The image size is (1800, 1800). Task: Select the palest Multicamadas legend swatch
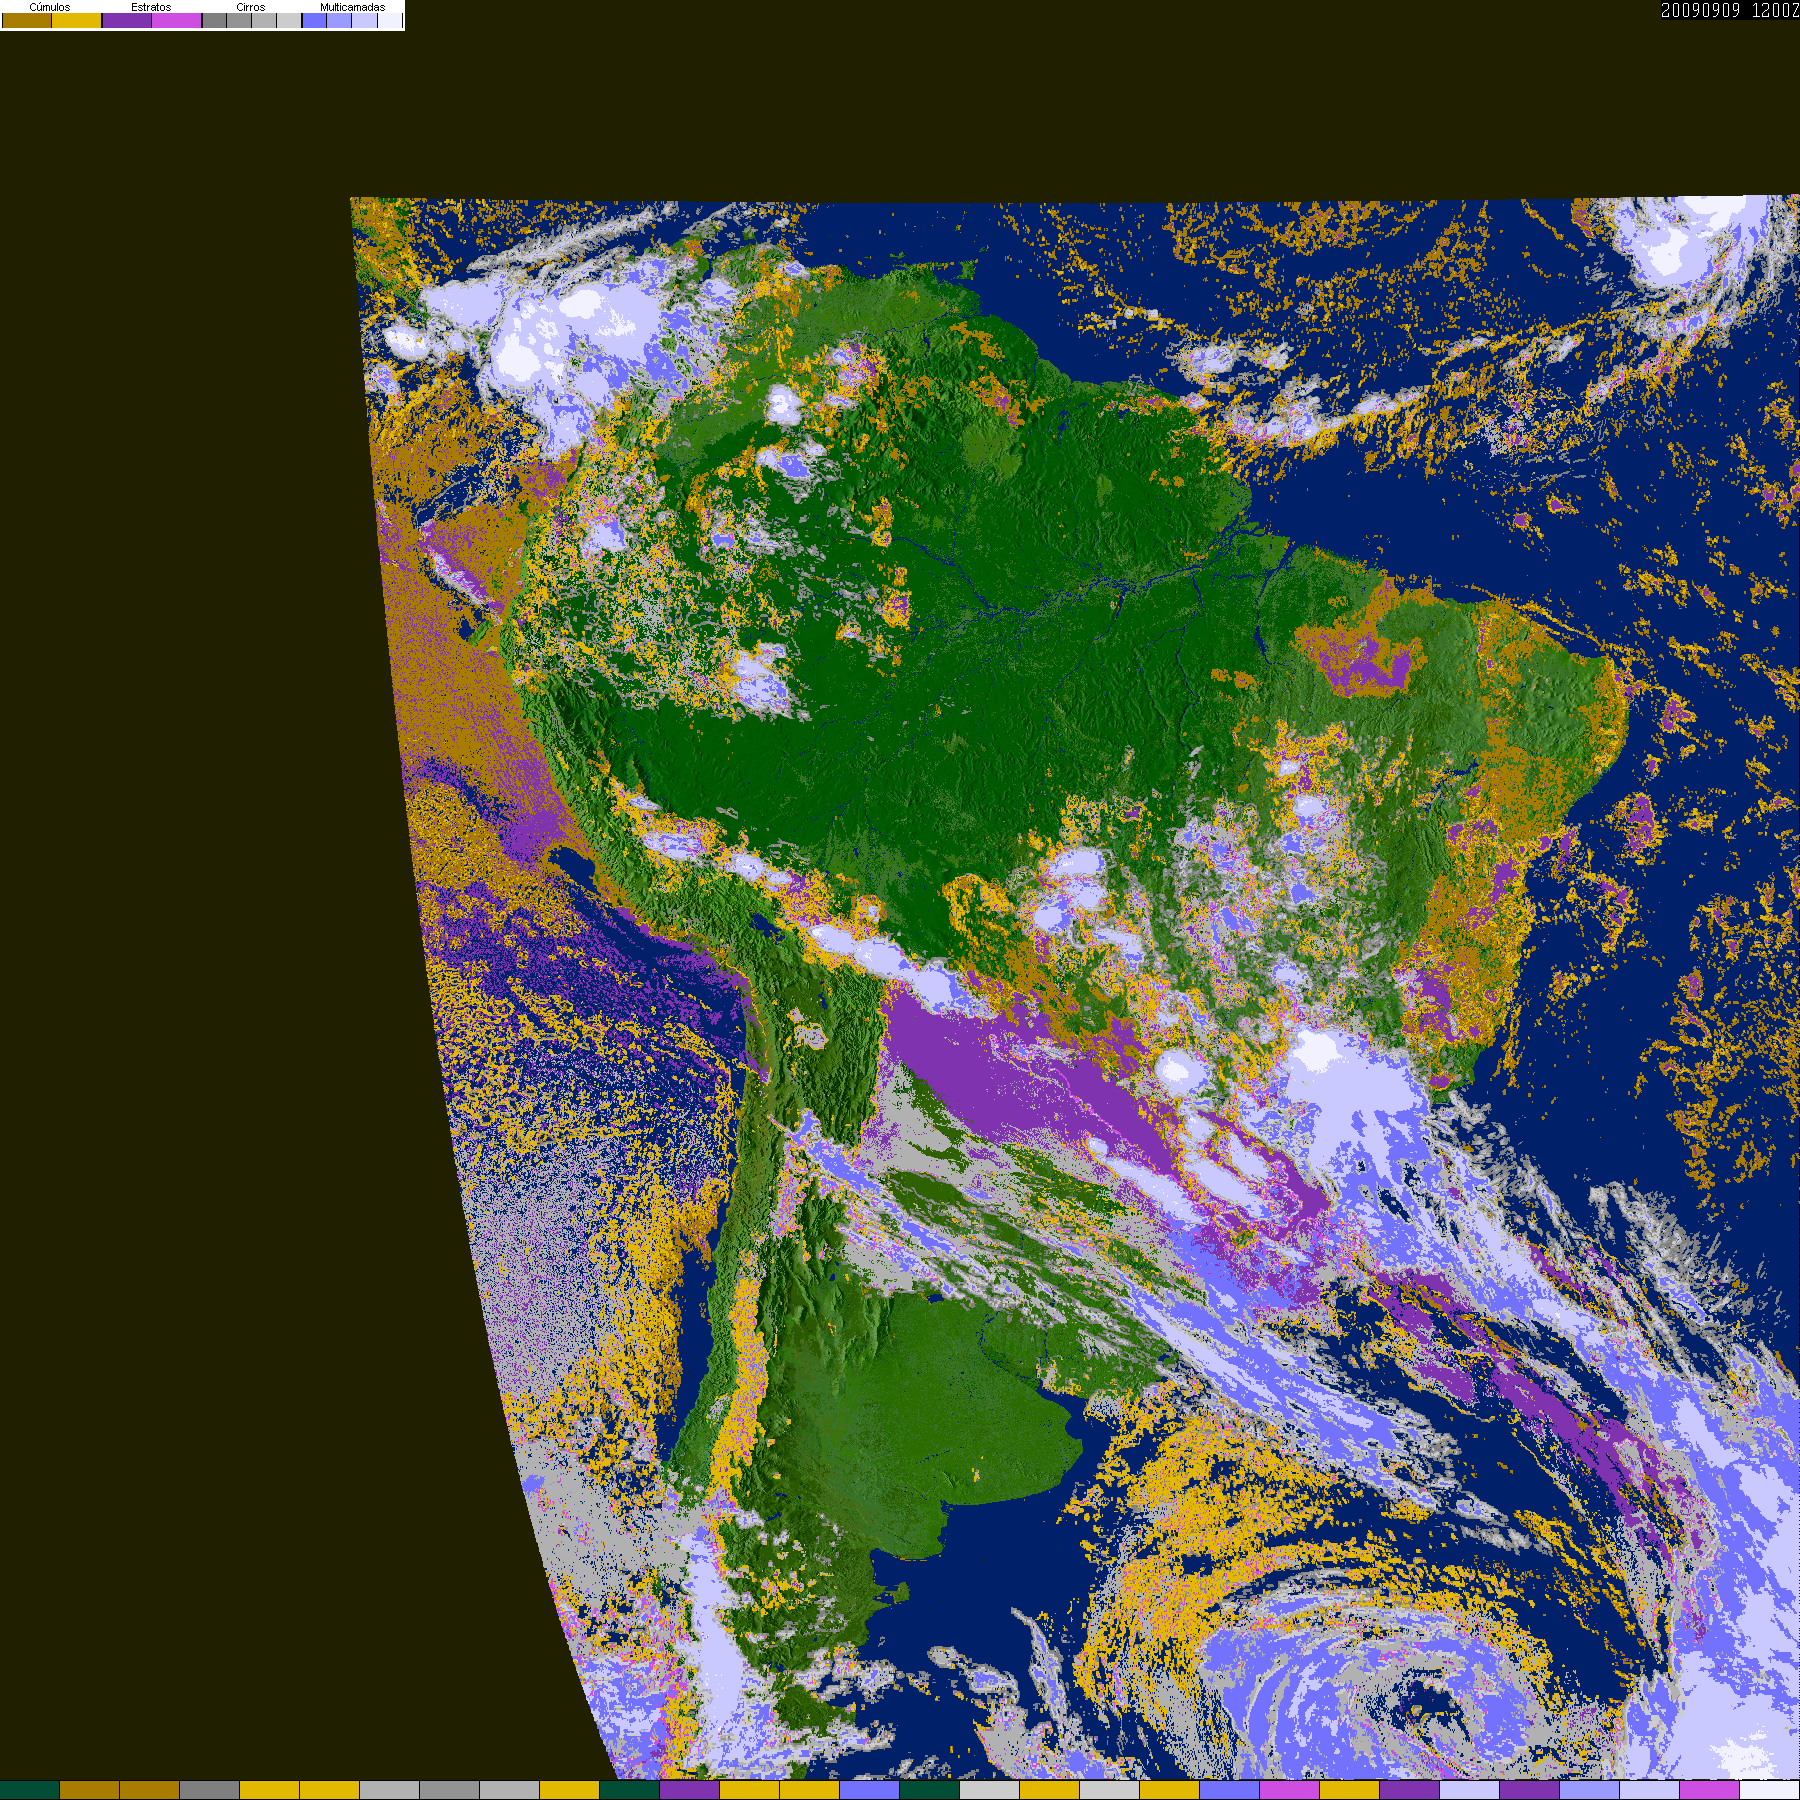tap(389, 21)
